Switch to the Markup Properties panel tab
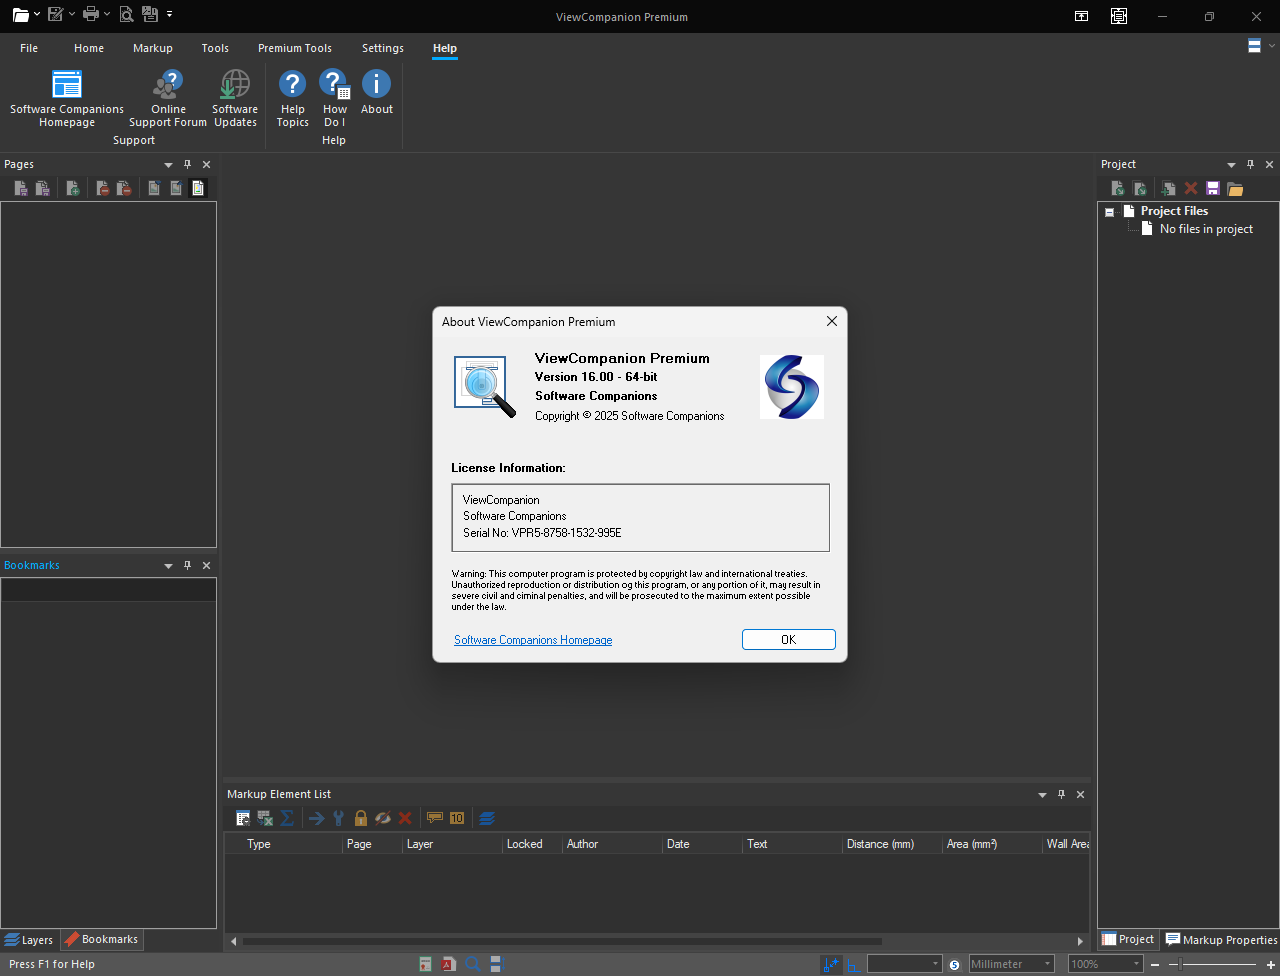 [x=1221, y=940]
